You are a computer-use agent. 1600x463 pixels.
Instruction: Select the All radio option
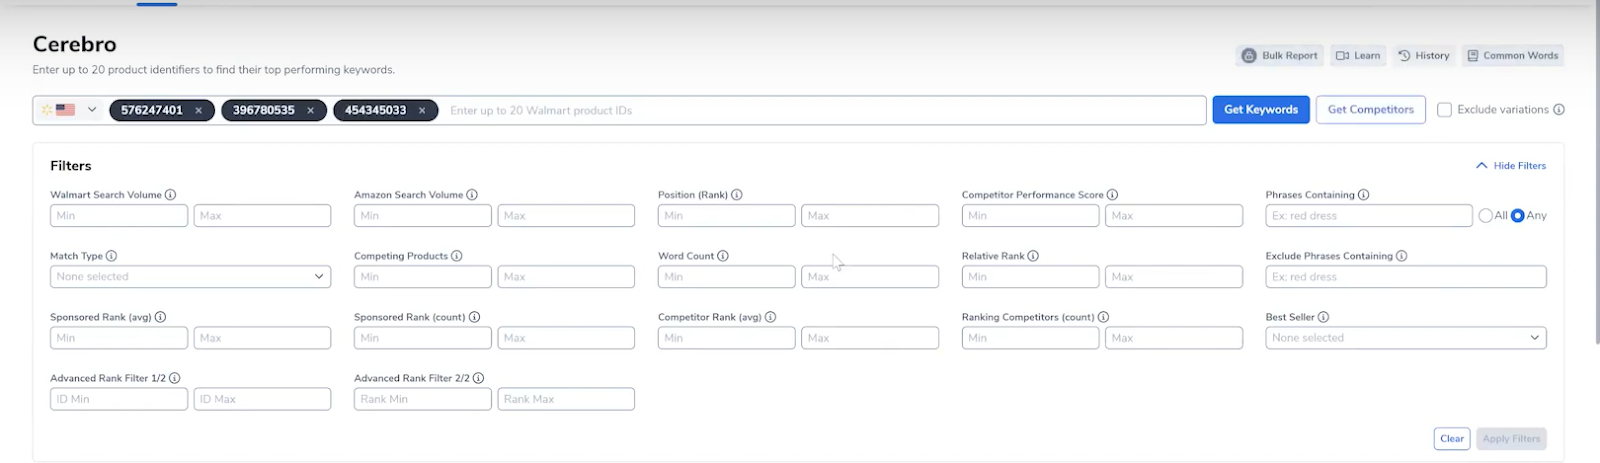(1485, 216)
